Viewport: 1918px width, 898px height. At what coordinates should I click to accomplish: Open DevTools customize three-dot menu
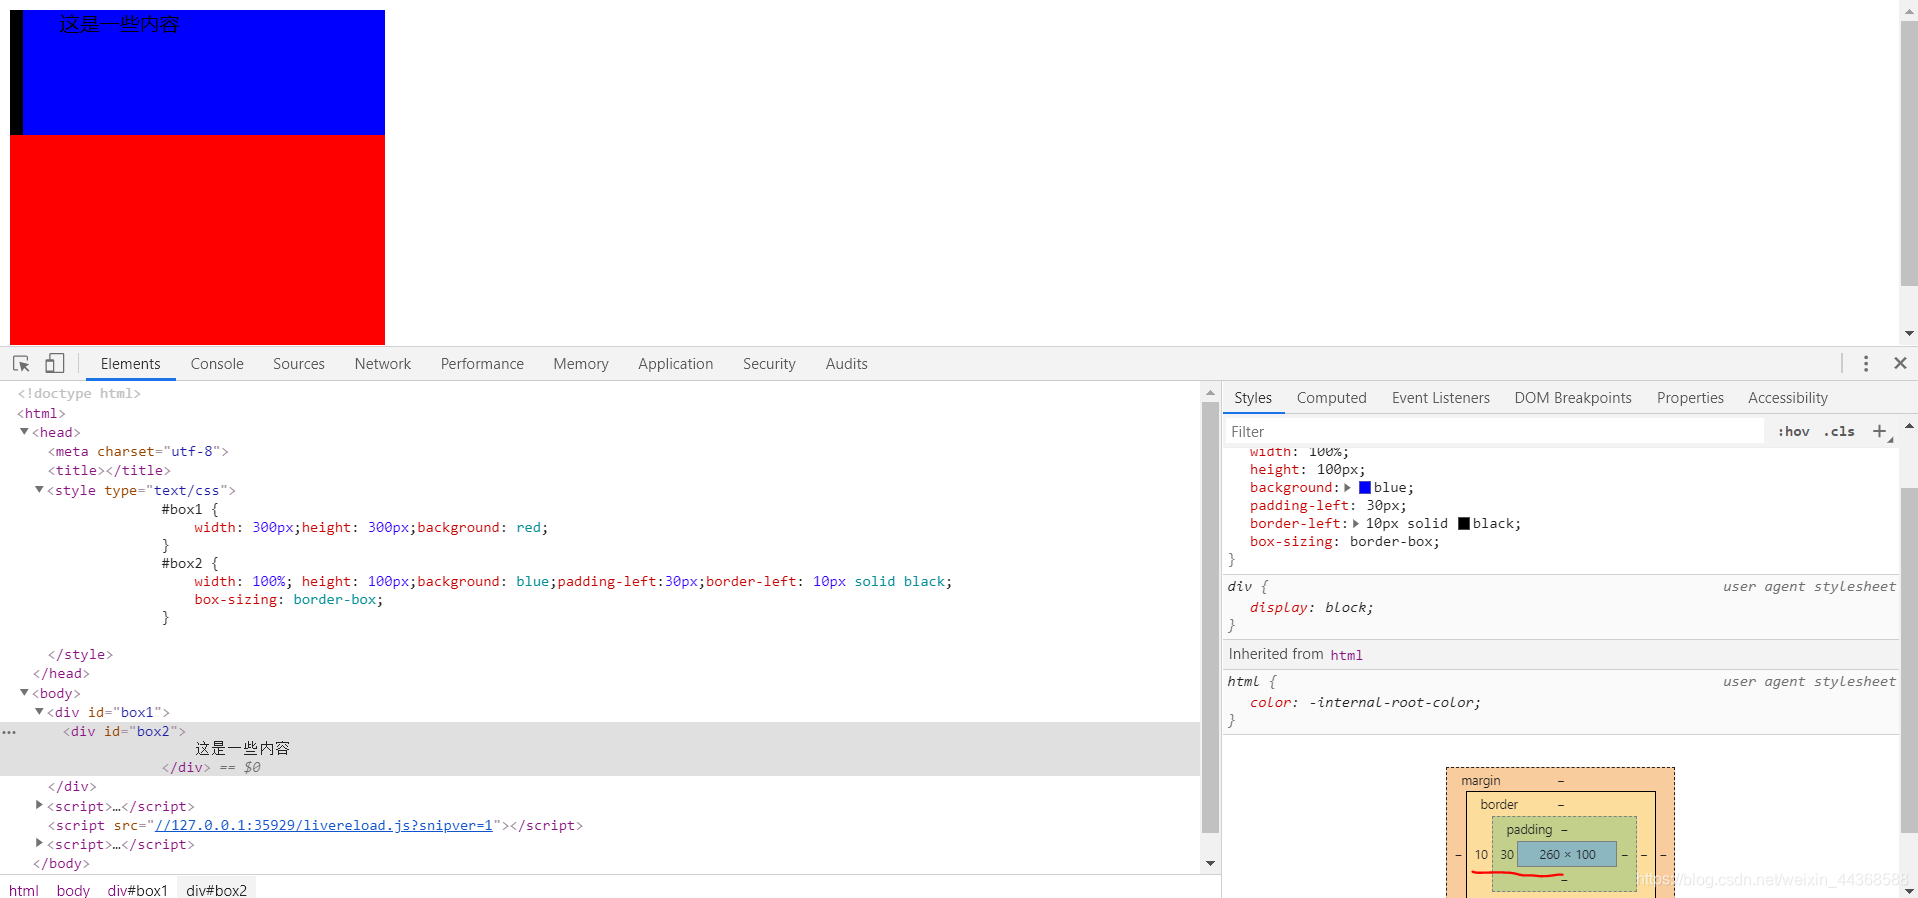1865,364
